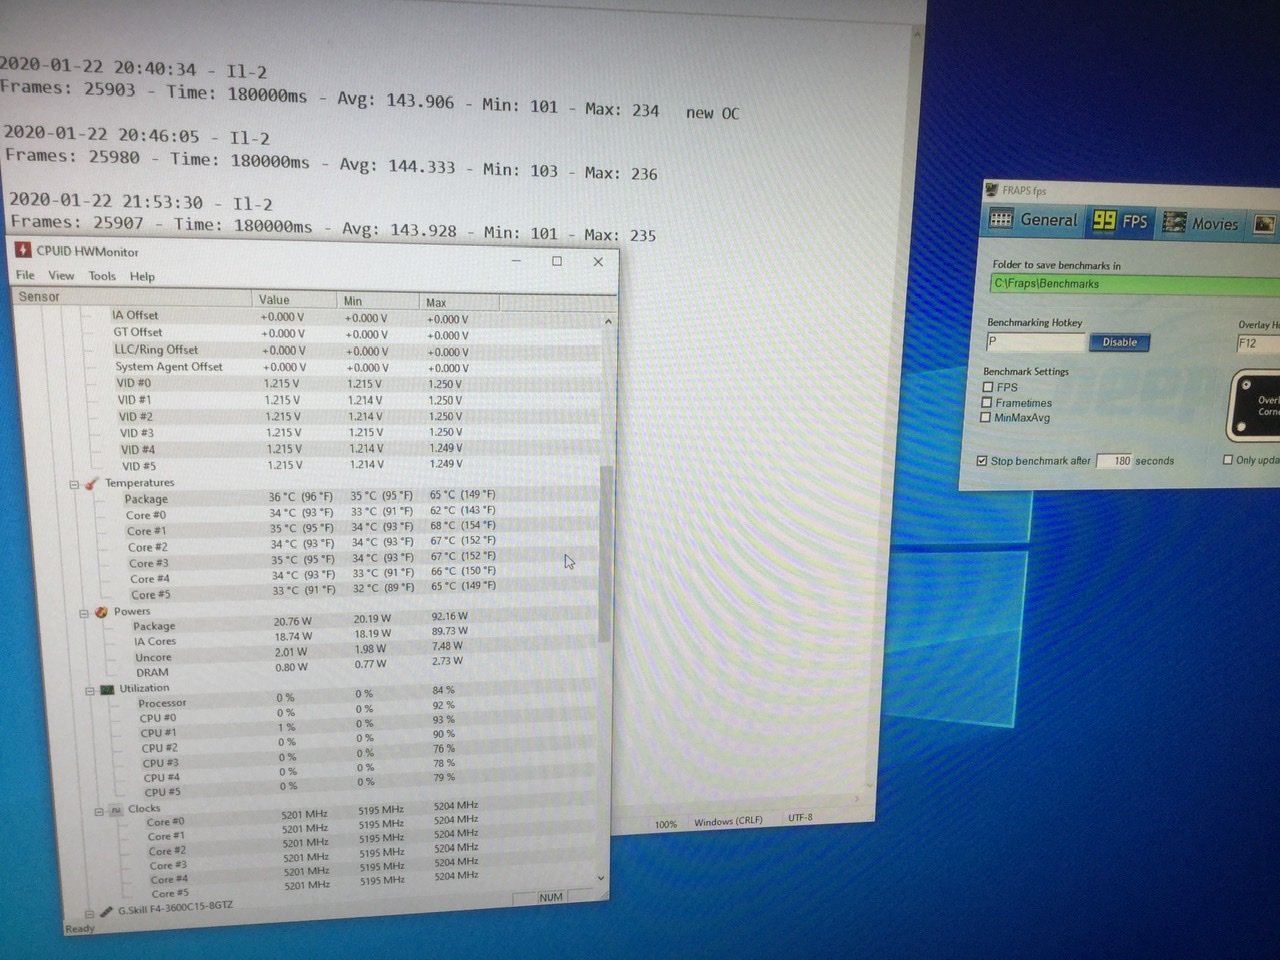The height and width of the screenshot is (960, 1280).
Task: Click UTF-8 encoding in Notepad status bar
Action: coord(800,818)
